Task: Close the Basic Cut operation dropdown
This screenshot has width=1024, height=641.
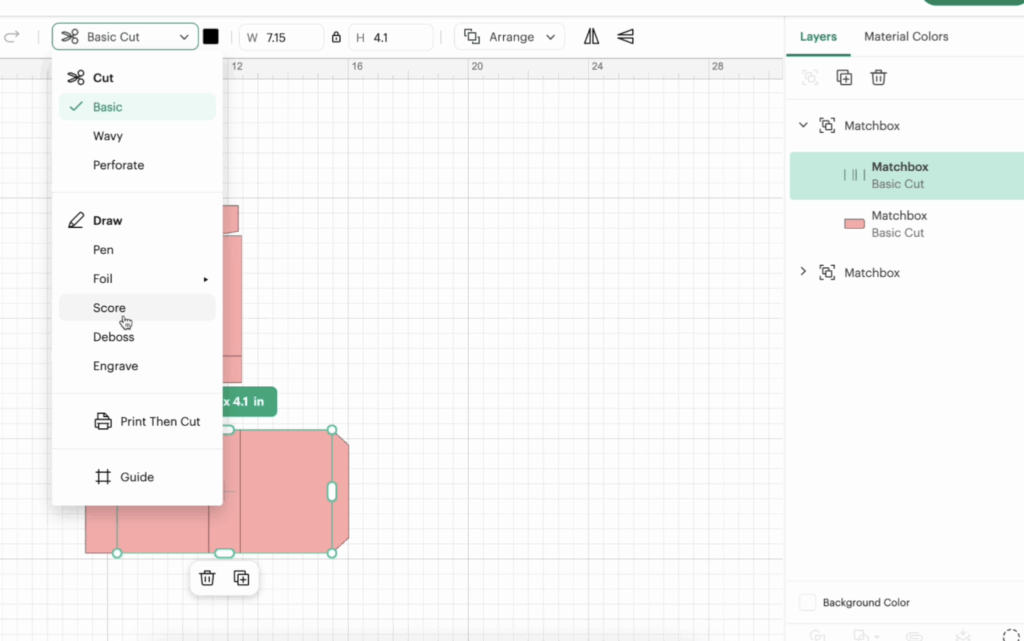Action: pos(125,37)
